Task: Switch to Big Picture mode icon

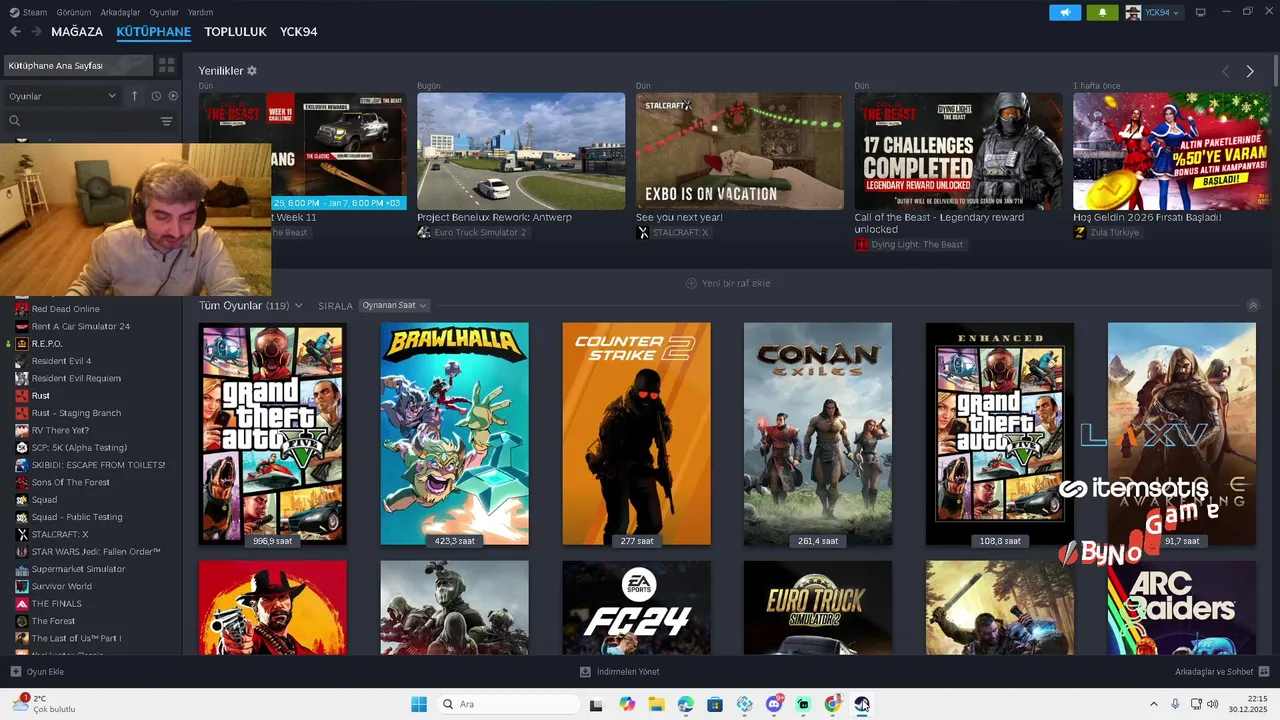Action: click(x=1201, y=12)
